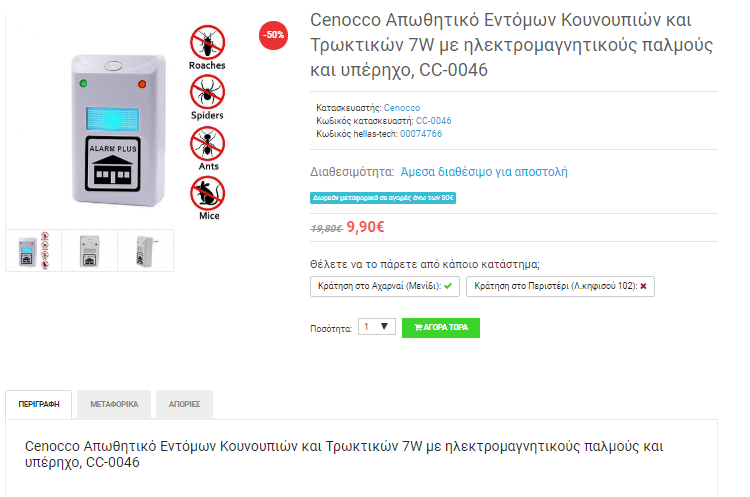Select the ΠΕΡΙΓΡΑΦΗ tab
This screenshot has width=750, height=497.
39,404
